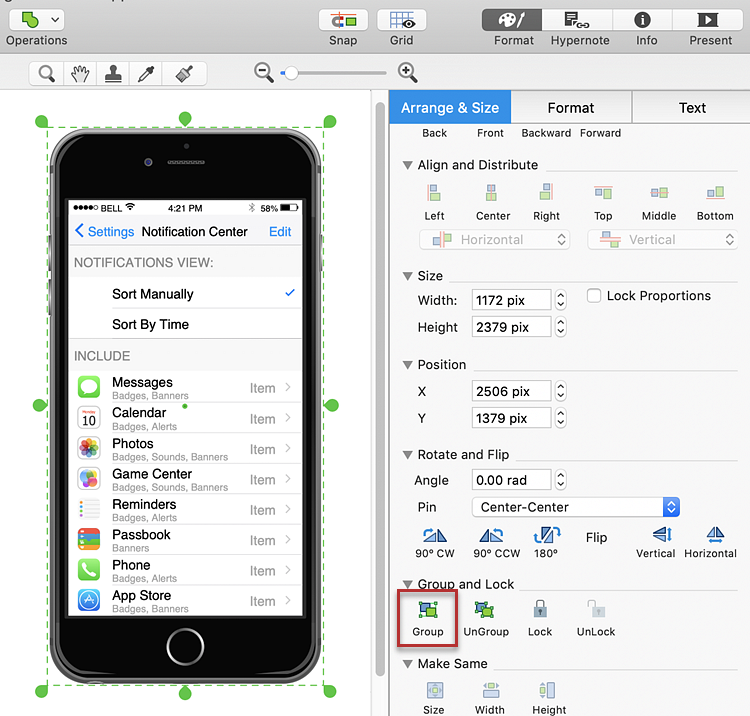
Task: Enable Lock Proportions checkbox
Action: pos(594,296)
